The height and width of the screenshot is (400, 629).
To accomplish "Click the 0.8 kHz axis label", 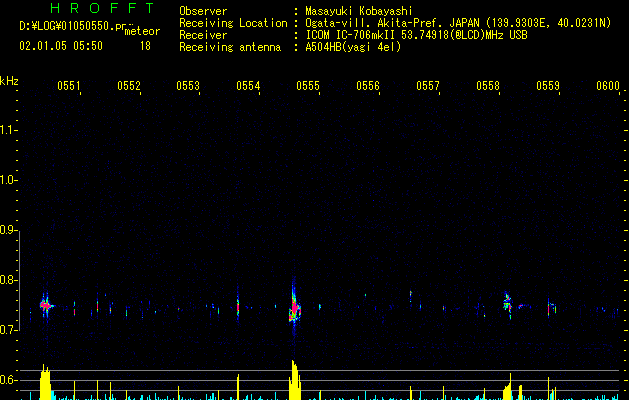I will click(x=8, y=280).
